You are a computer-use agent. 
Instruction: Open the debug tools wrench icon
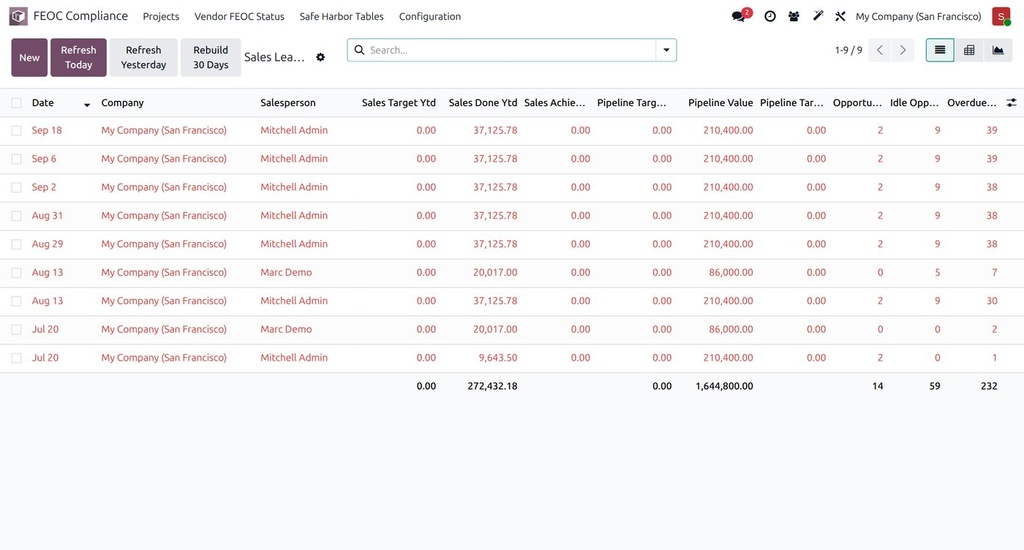pyautogui.click(x=840, y=16)
